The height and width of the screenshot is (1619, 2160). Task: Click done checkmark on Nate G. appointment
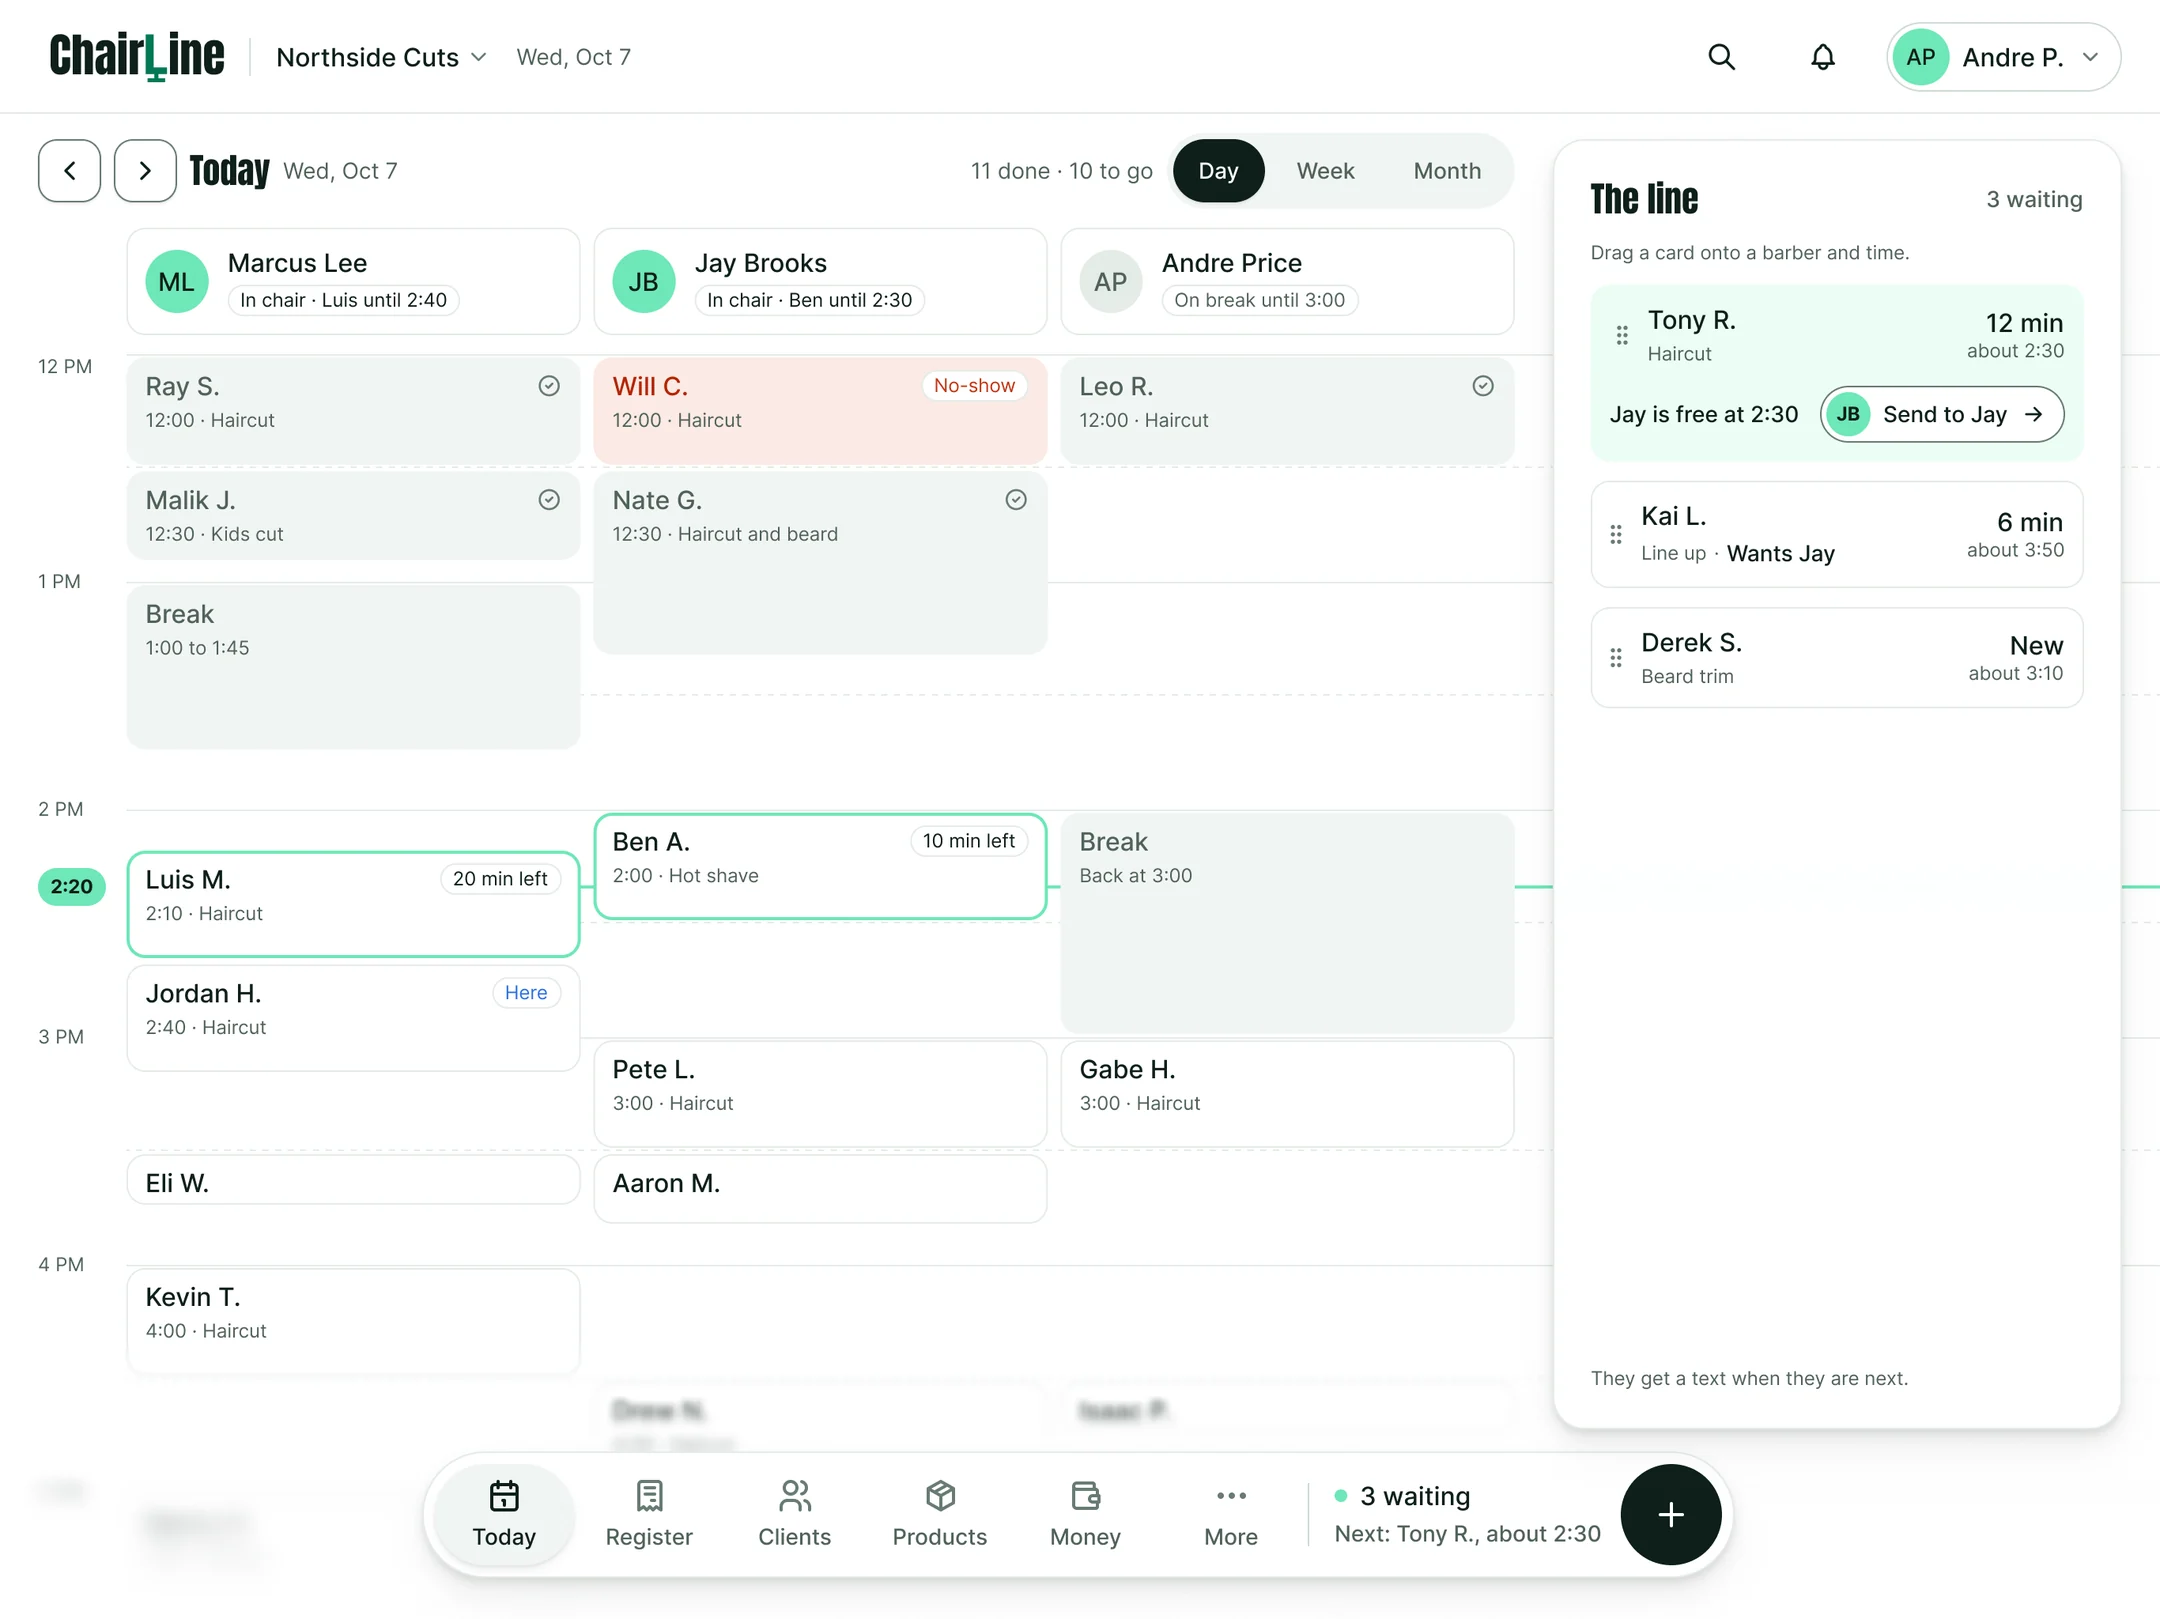(x=1016, y=500)
